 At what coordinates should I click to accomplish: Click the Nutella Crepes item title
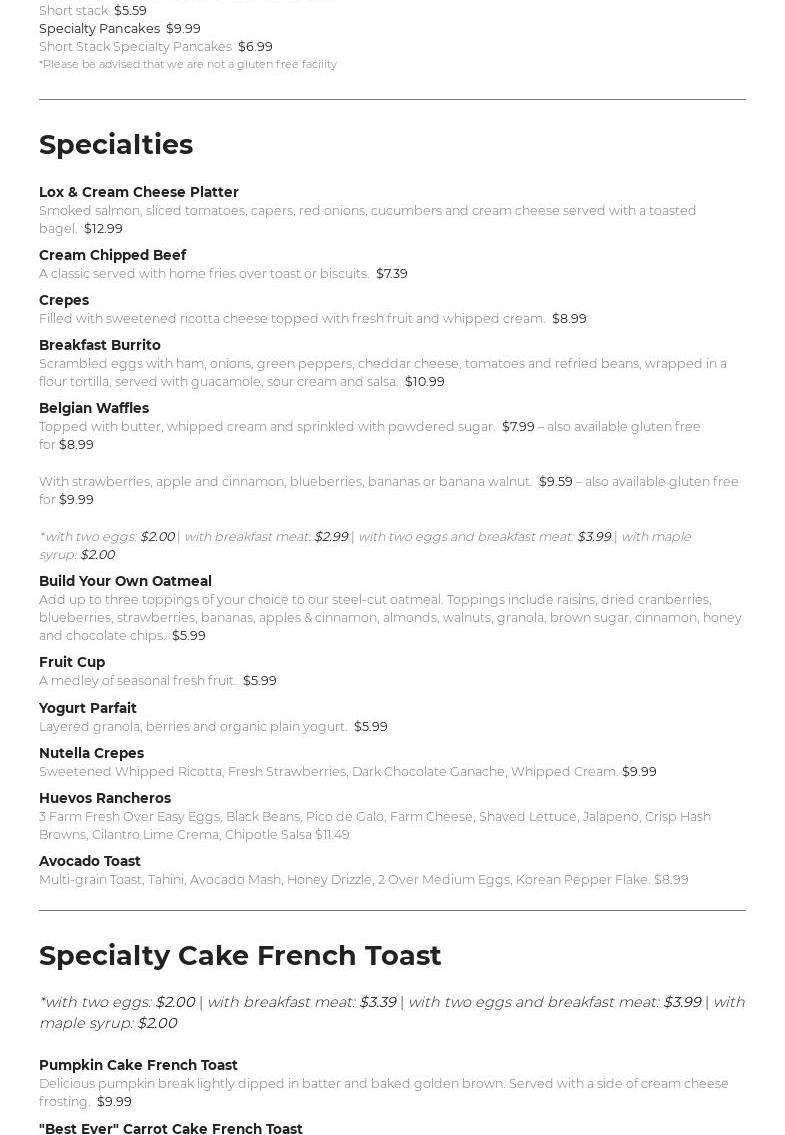click(x=91, y=753)
